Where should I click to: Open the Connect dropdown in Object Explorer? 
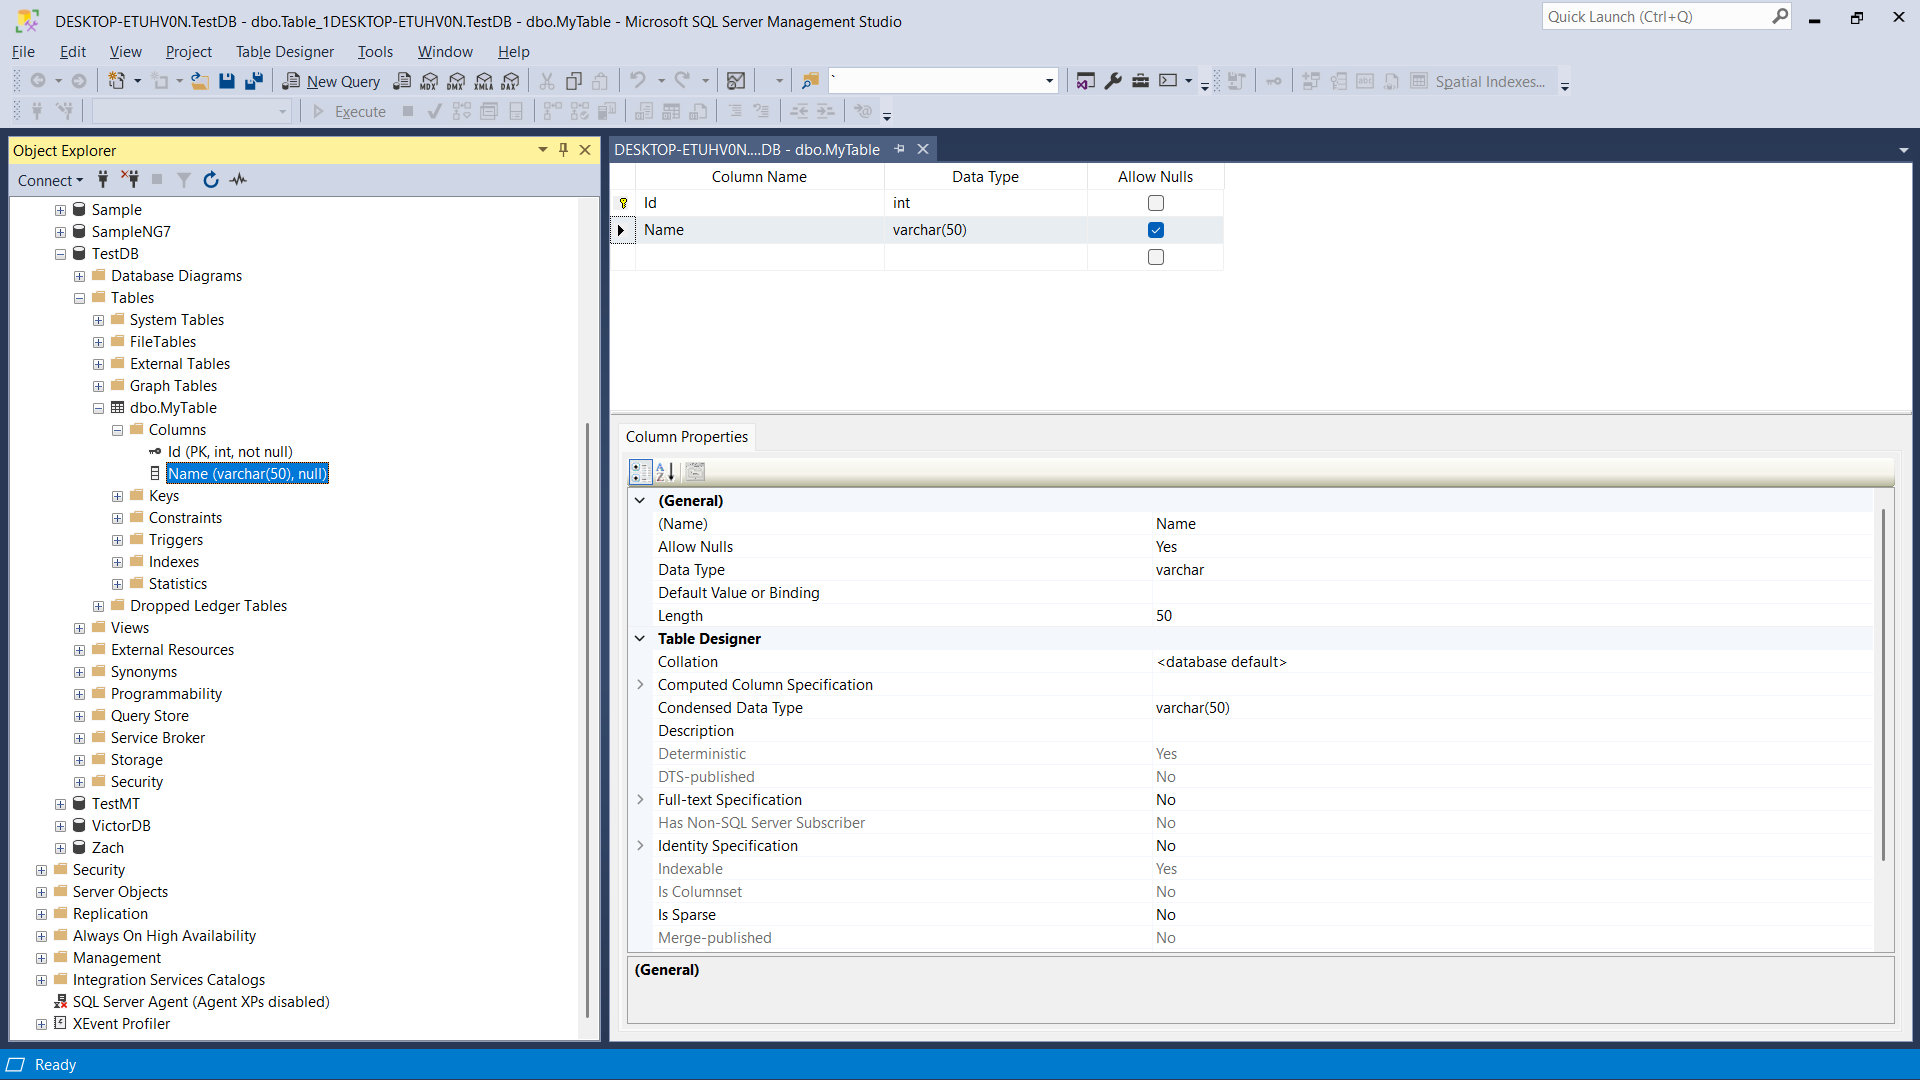[x=50, y=180]
